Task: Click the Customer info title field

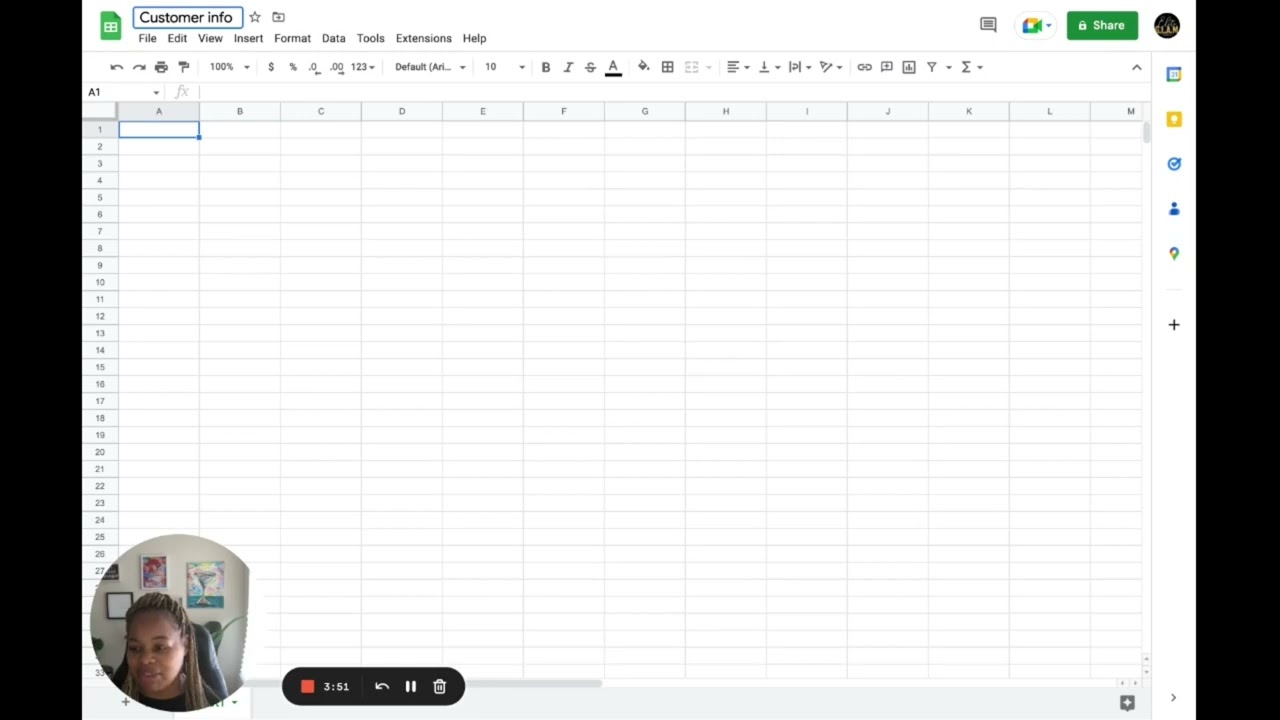Action: (188, 17)
